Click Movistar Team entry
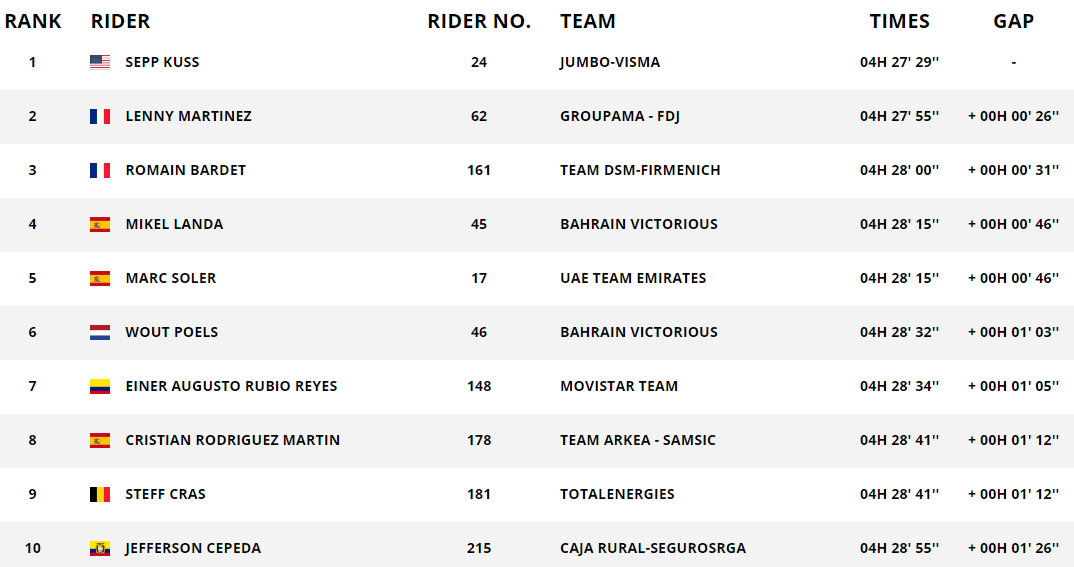The height and width of the screenshot is (567, 1074). (619, 386)
